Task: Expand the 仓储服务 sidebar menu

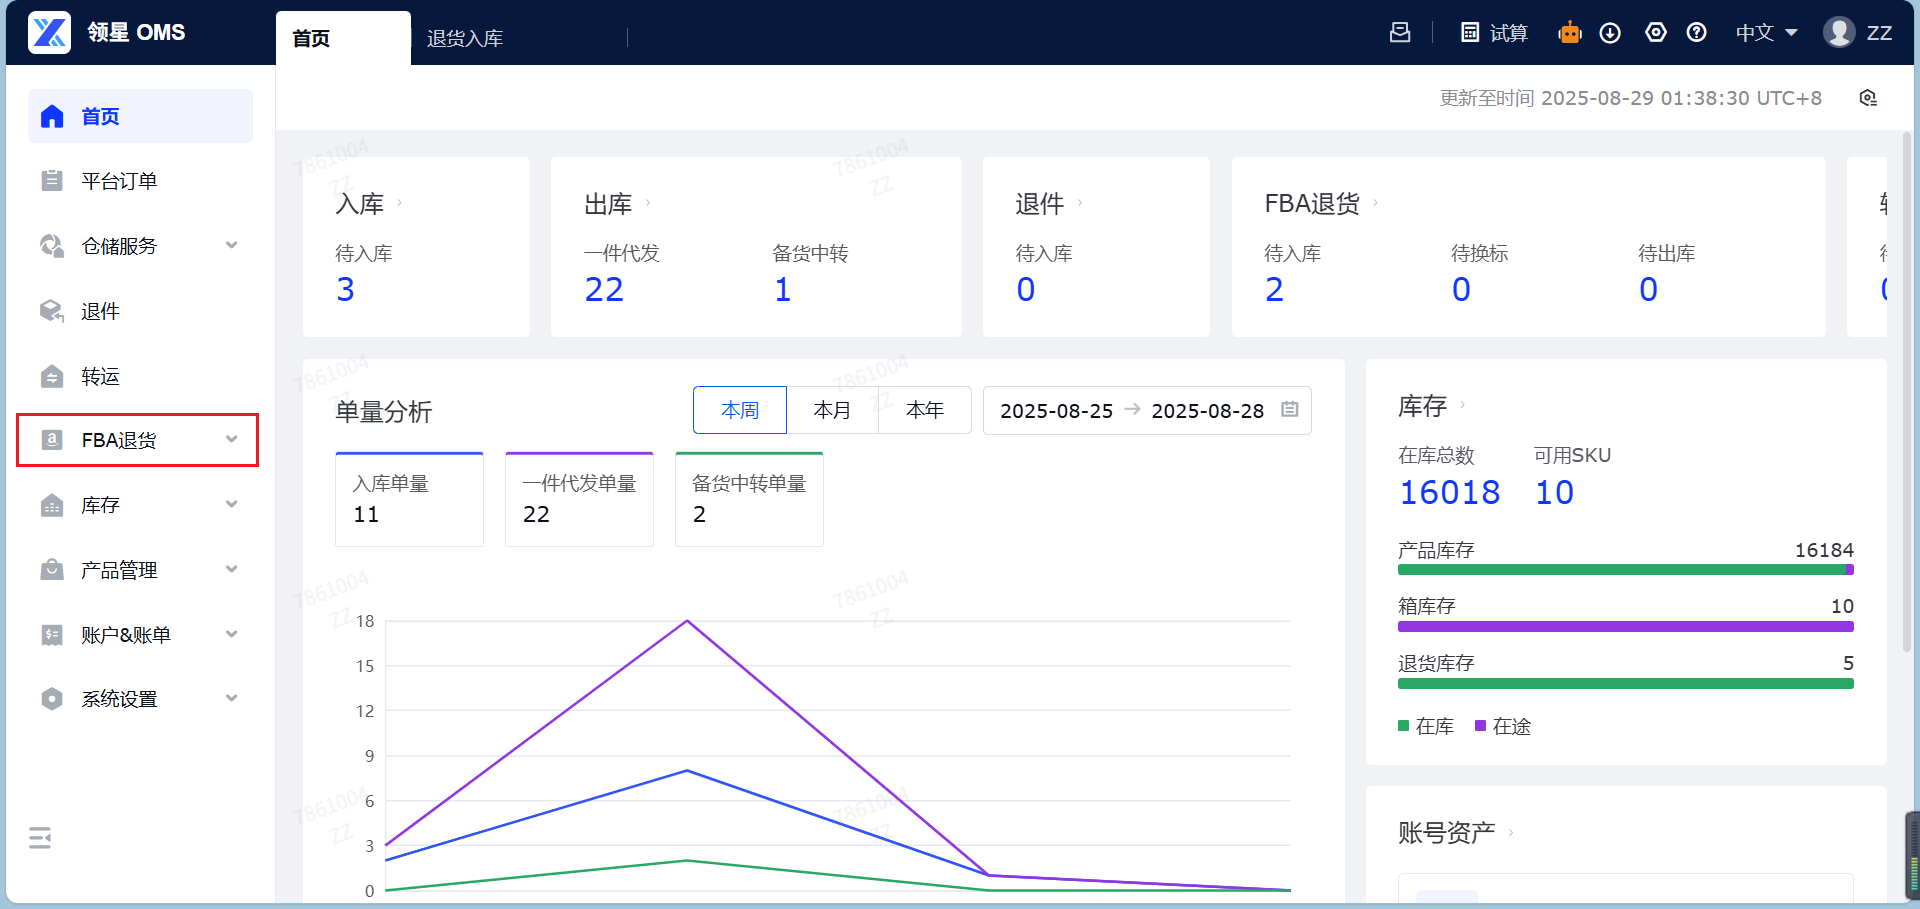Action: pyautogui.click(x=137, y=246)
